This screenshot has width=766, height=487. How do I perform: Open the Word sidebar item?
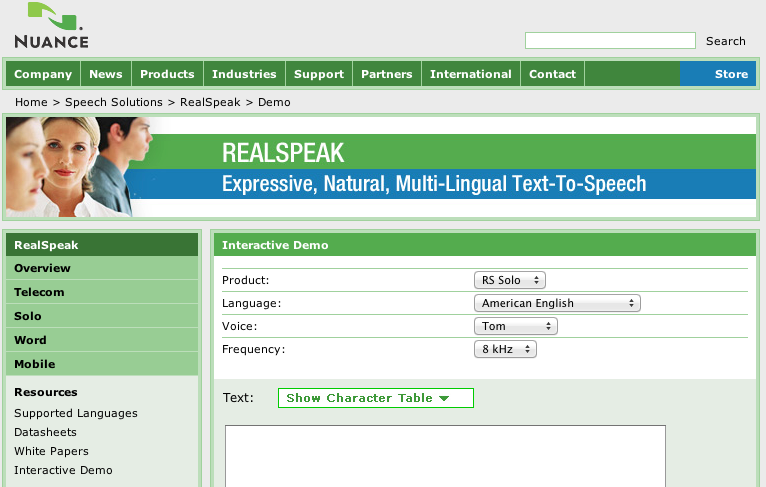pyautogui.click(x=102, y=340)
